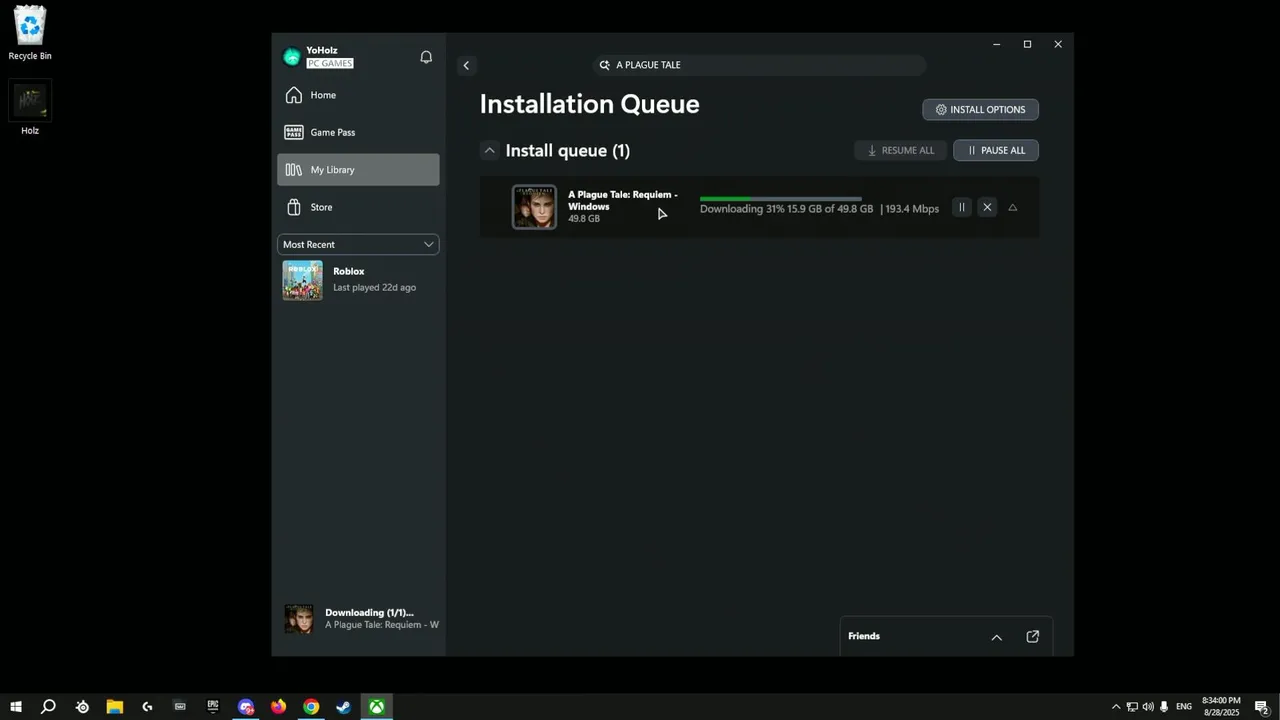Open Logitech G HUB from taskbar

coord(147,707)
